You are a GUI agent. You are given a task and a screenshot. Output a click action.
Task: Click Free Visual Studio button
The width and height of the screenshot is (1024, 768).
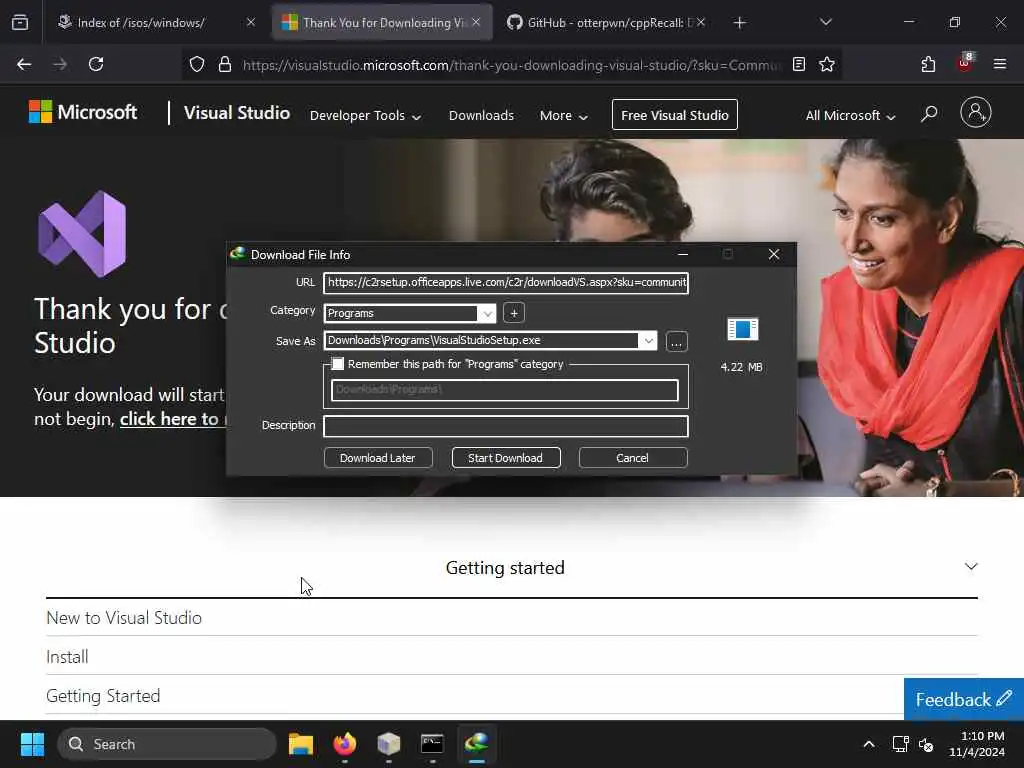coord(675,115)
